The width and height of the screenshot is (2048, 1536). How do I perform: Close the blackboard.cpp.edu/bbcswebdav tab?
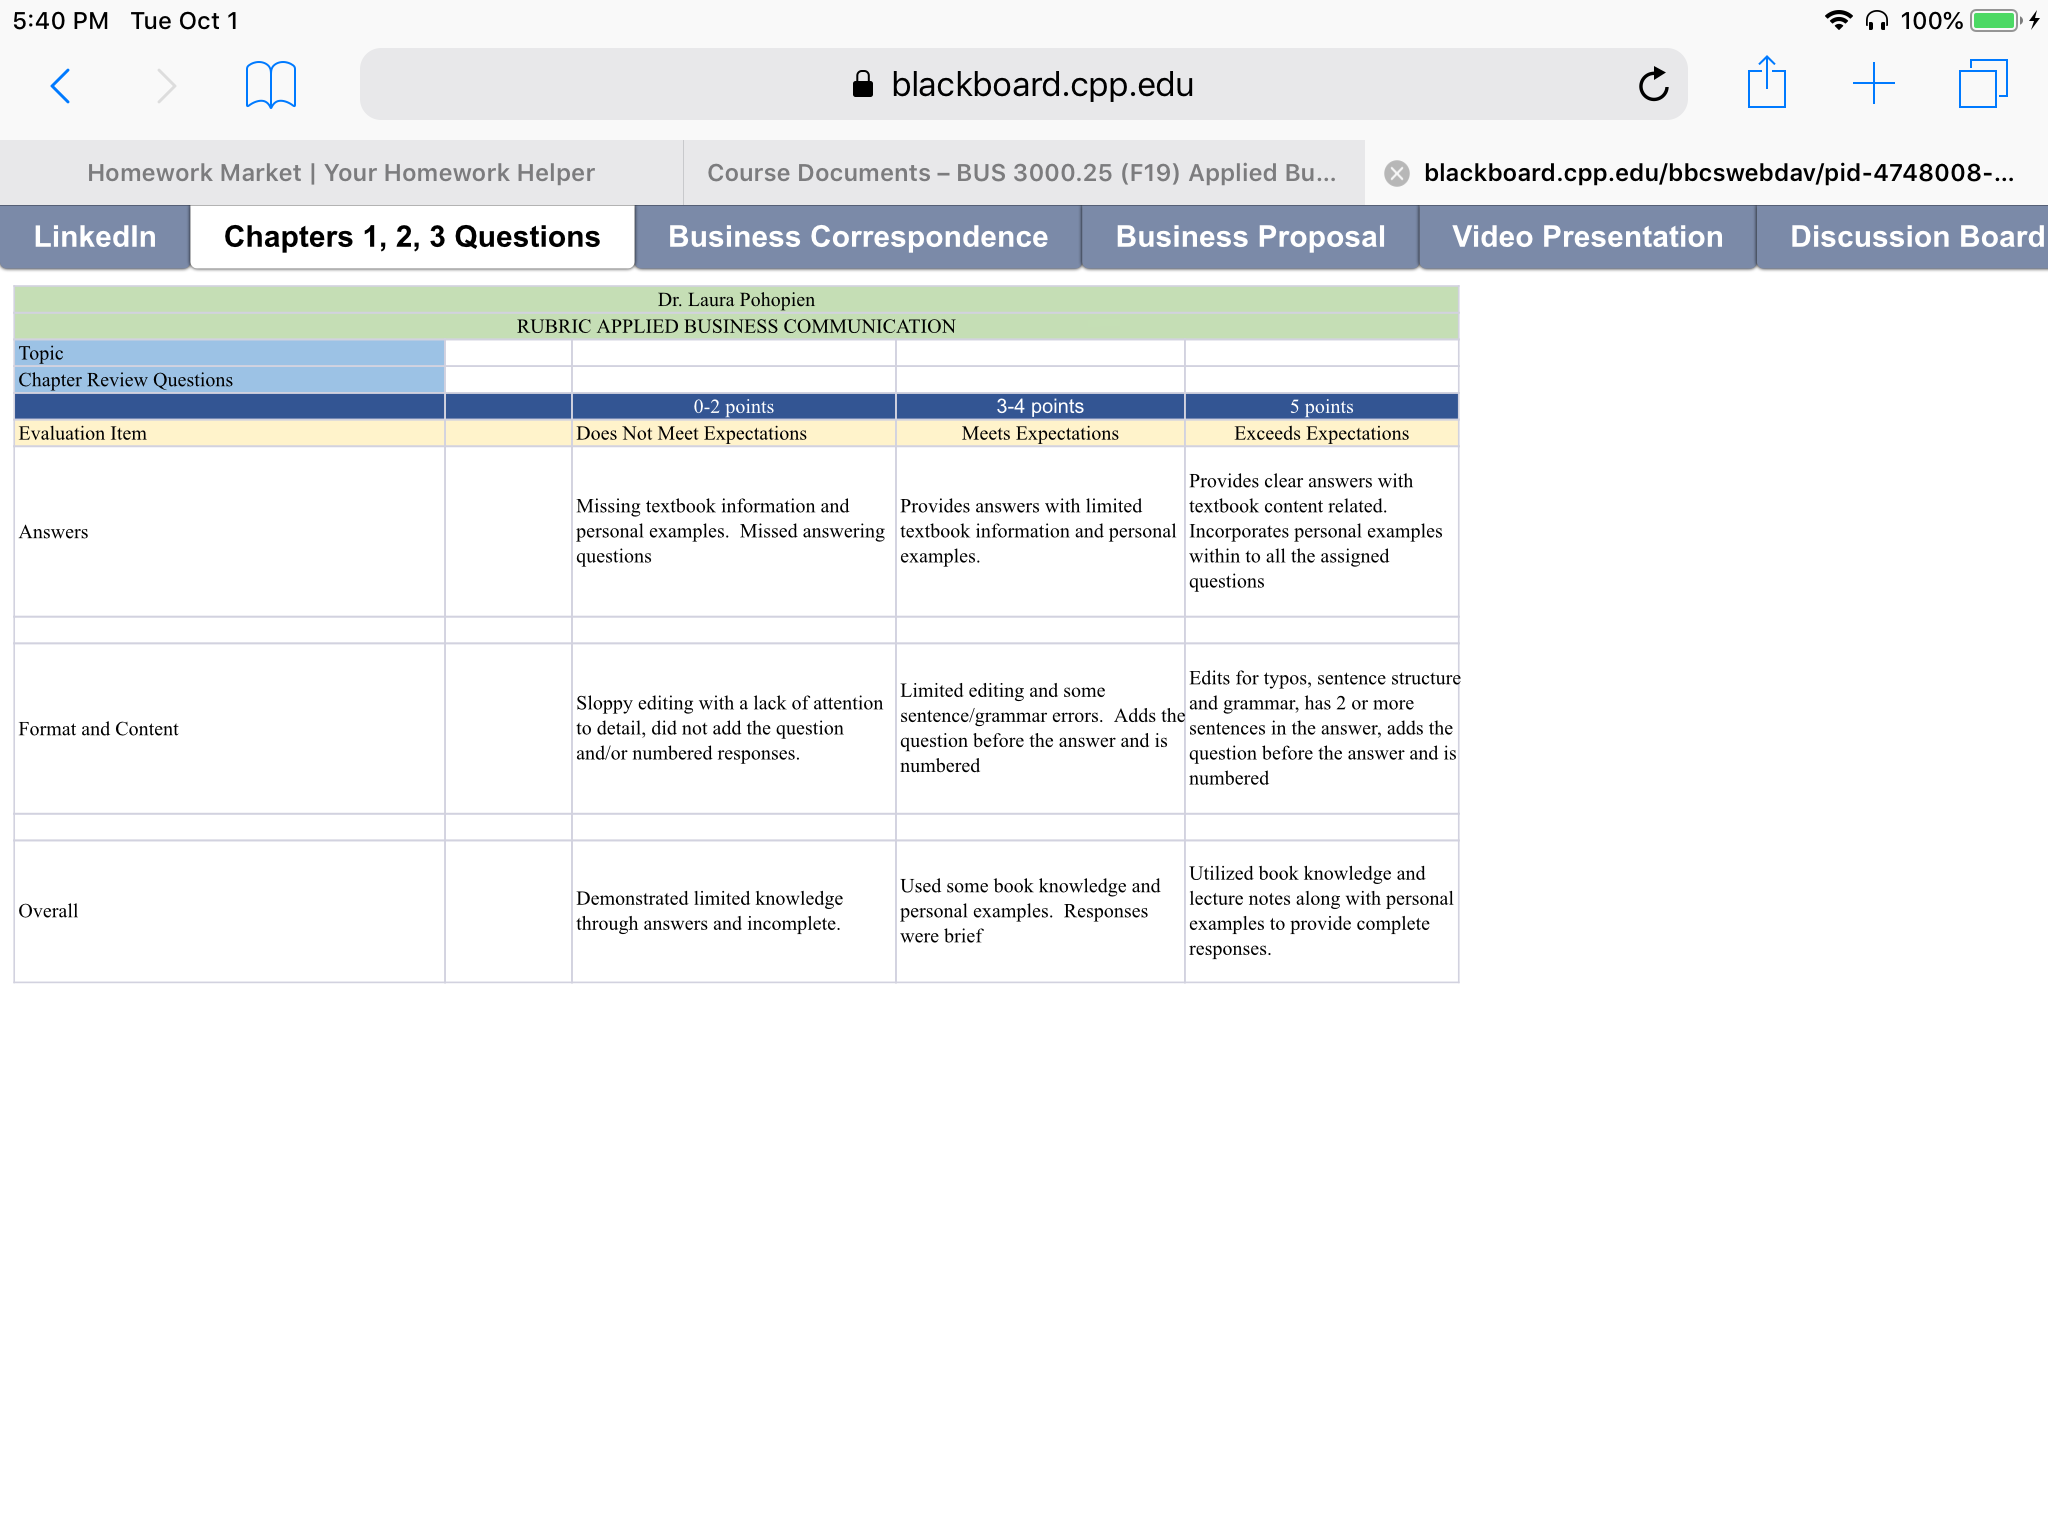[1397, 174]
